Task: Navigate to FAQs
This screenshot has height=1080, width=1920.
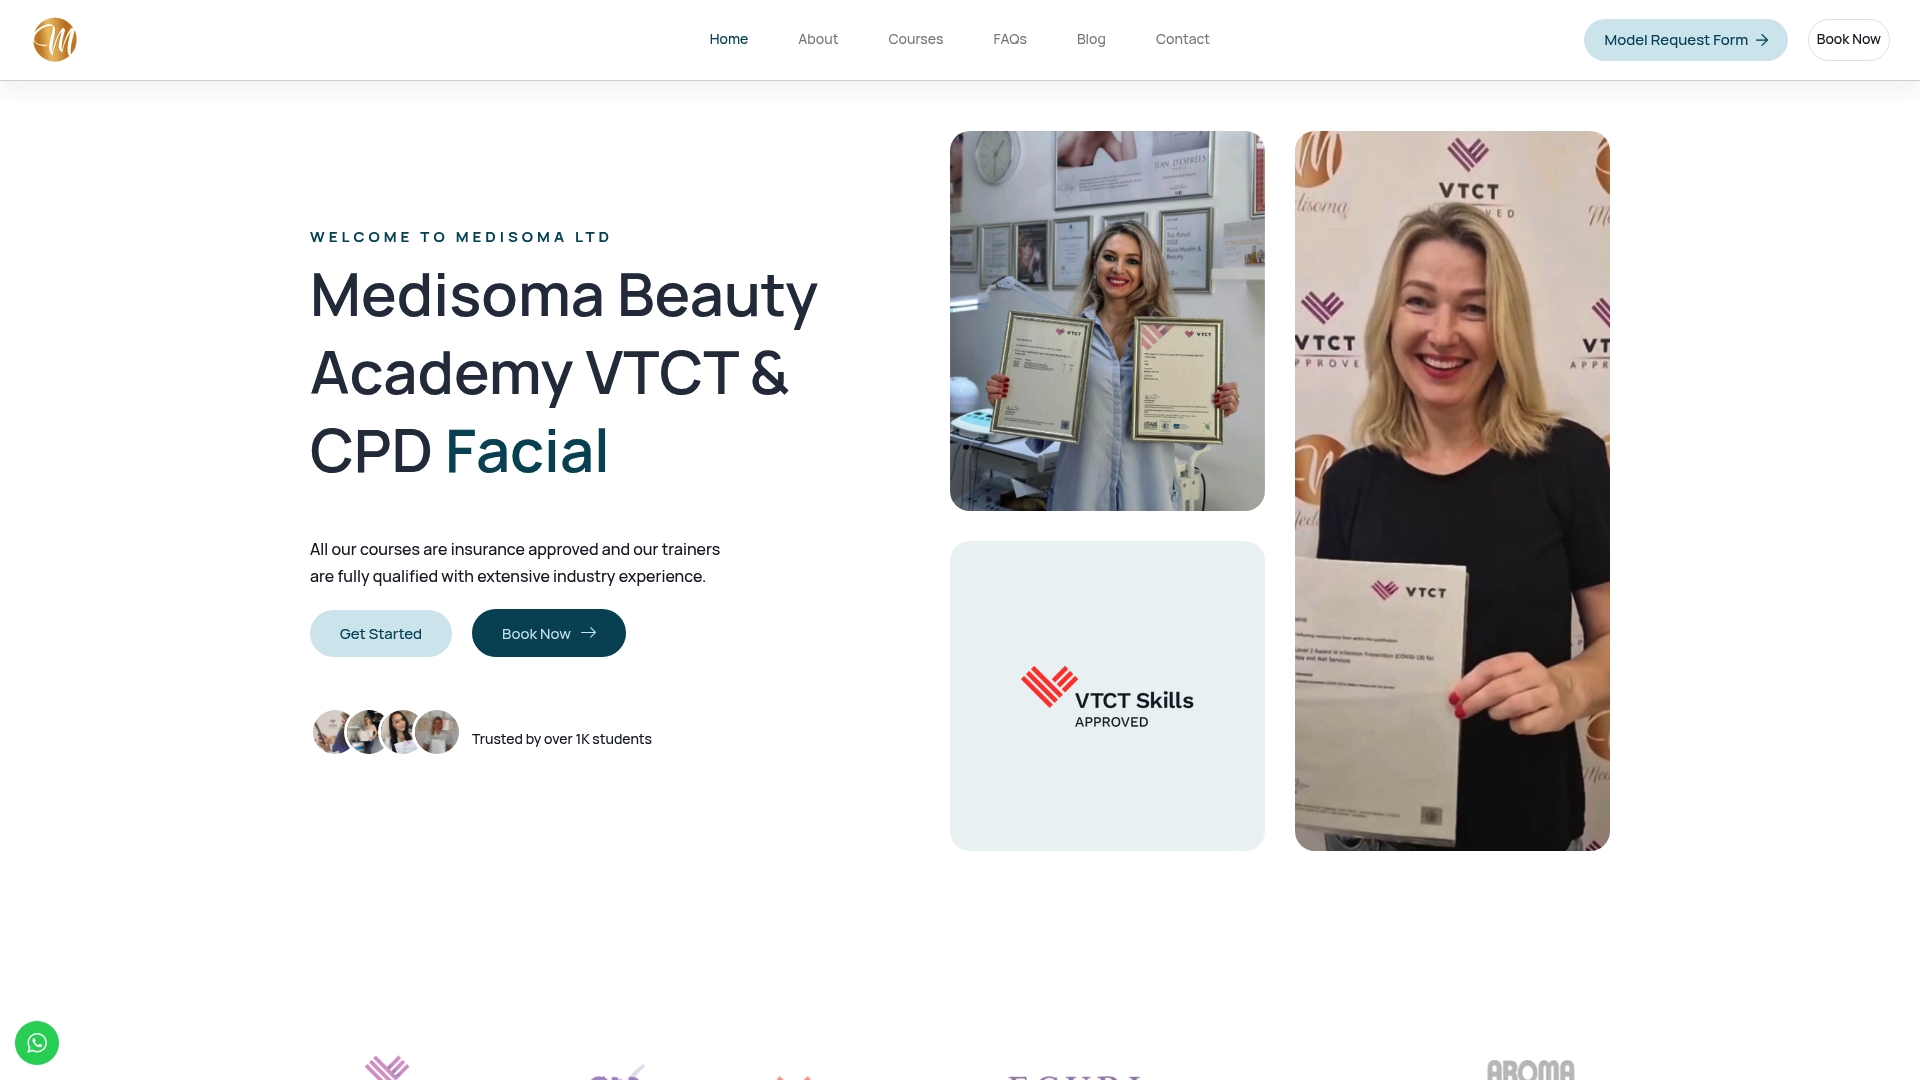Action: [1010, 39]
